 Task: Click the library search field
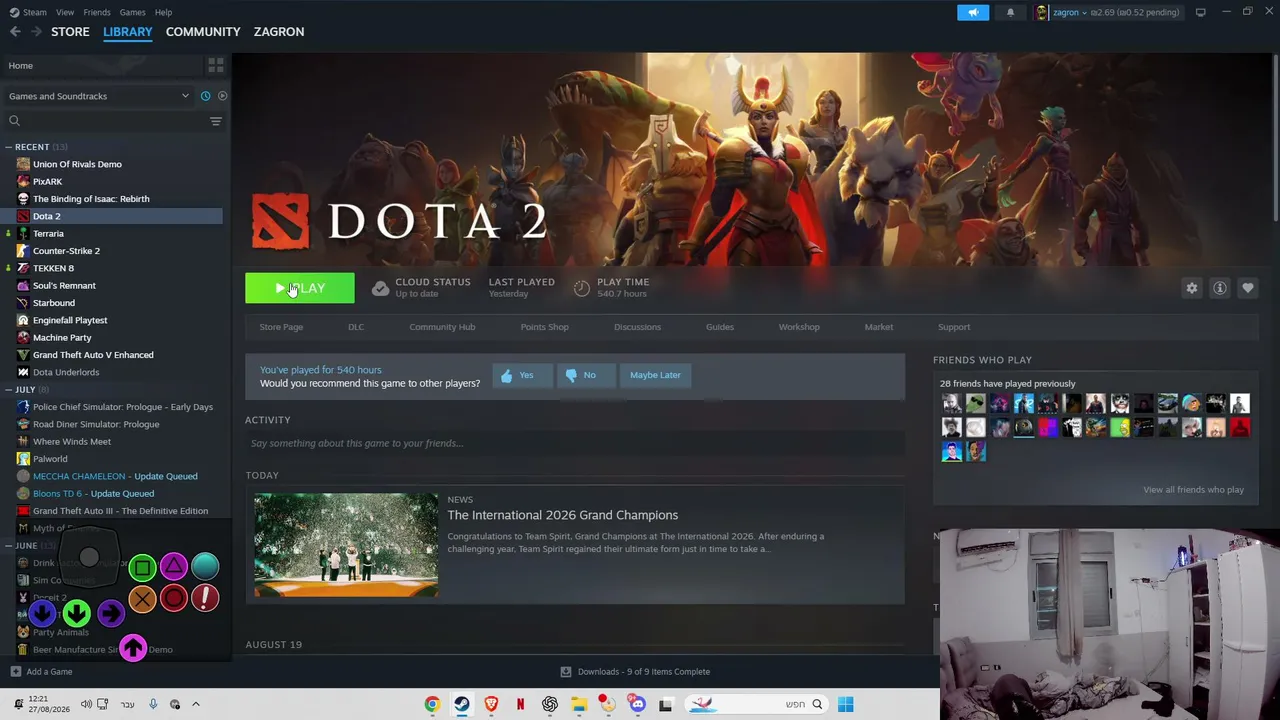point(107,121)
